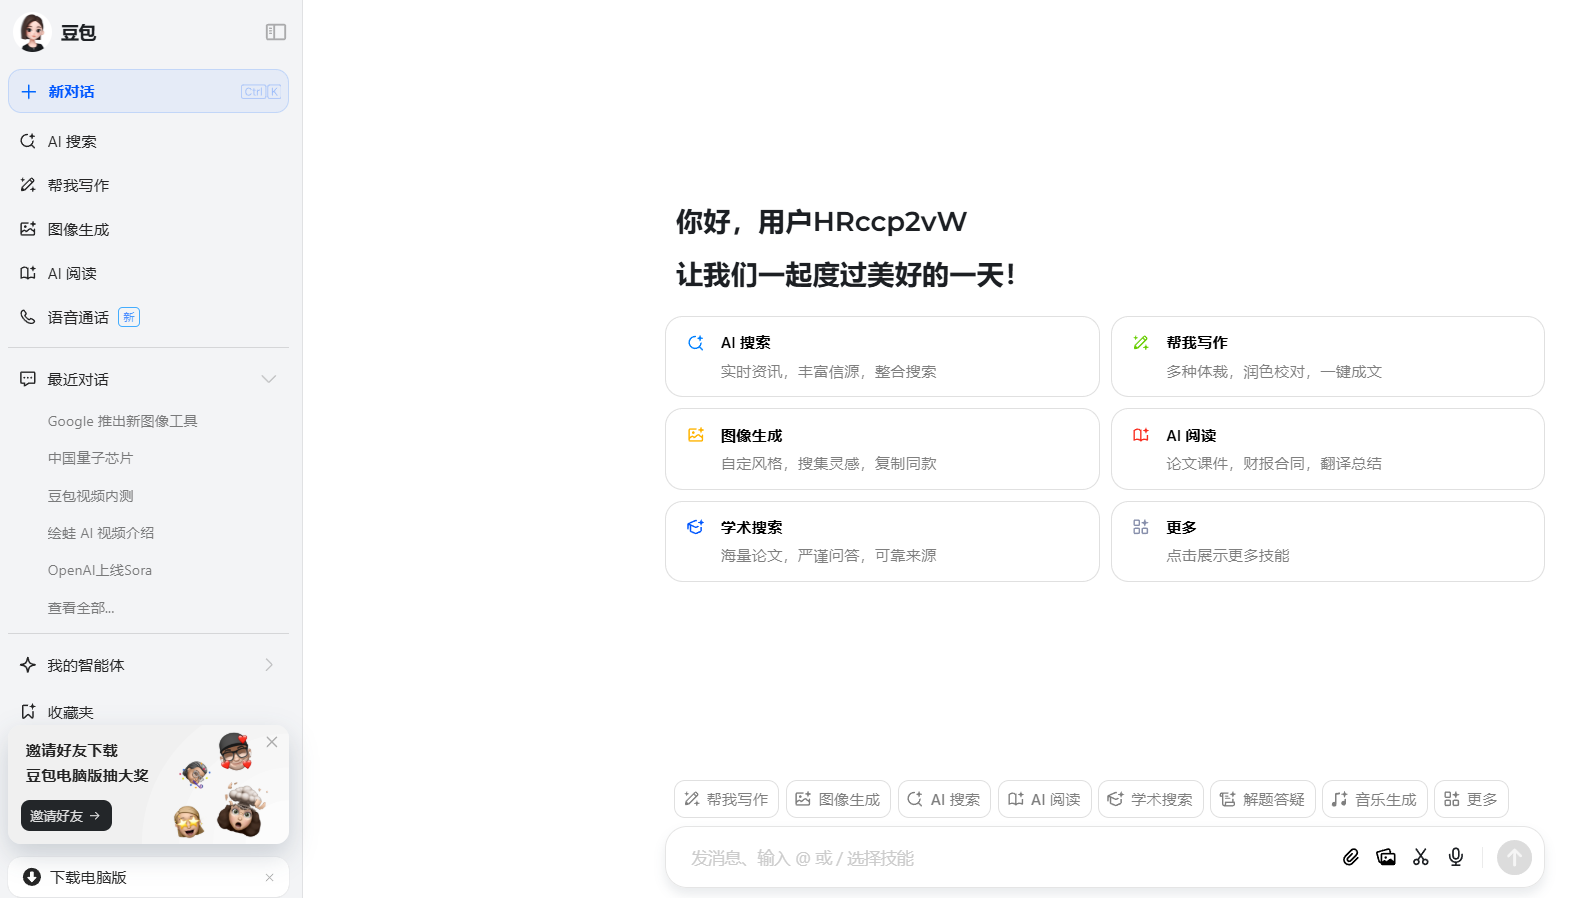Select 学术搜索 skill chip above input
Screen dimensions: 1591x898
[x=1150, y=799]
